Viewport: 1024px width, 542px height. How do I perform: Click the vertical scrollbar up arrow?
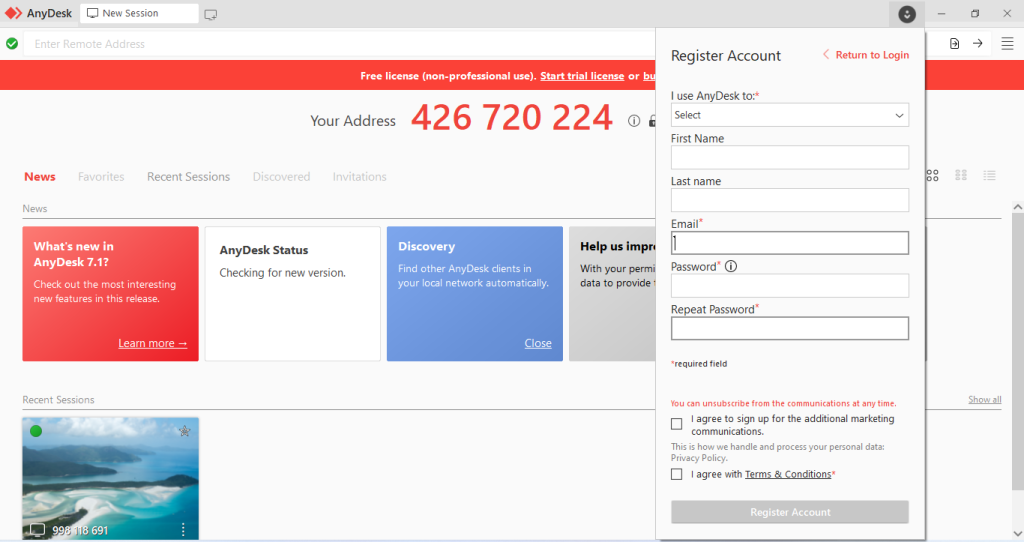coord(1017,207)
